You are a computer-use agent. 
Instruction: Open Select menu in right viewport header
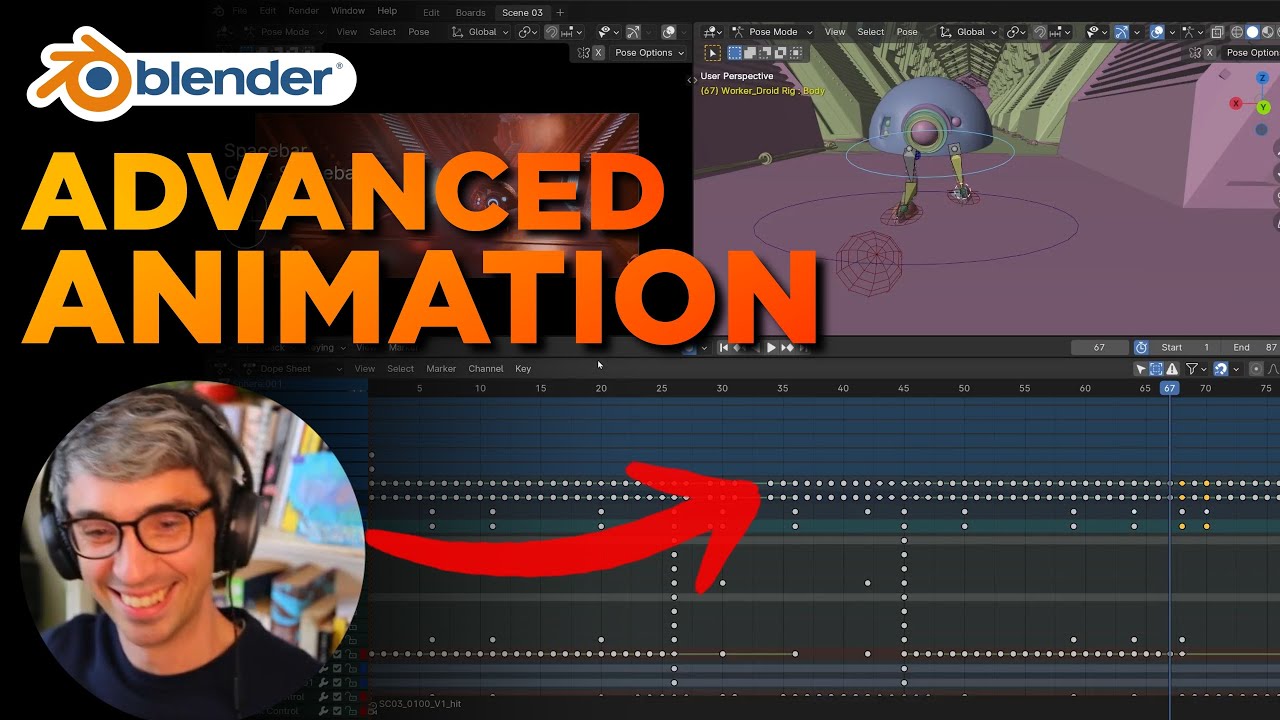pos(871,32)
